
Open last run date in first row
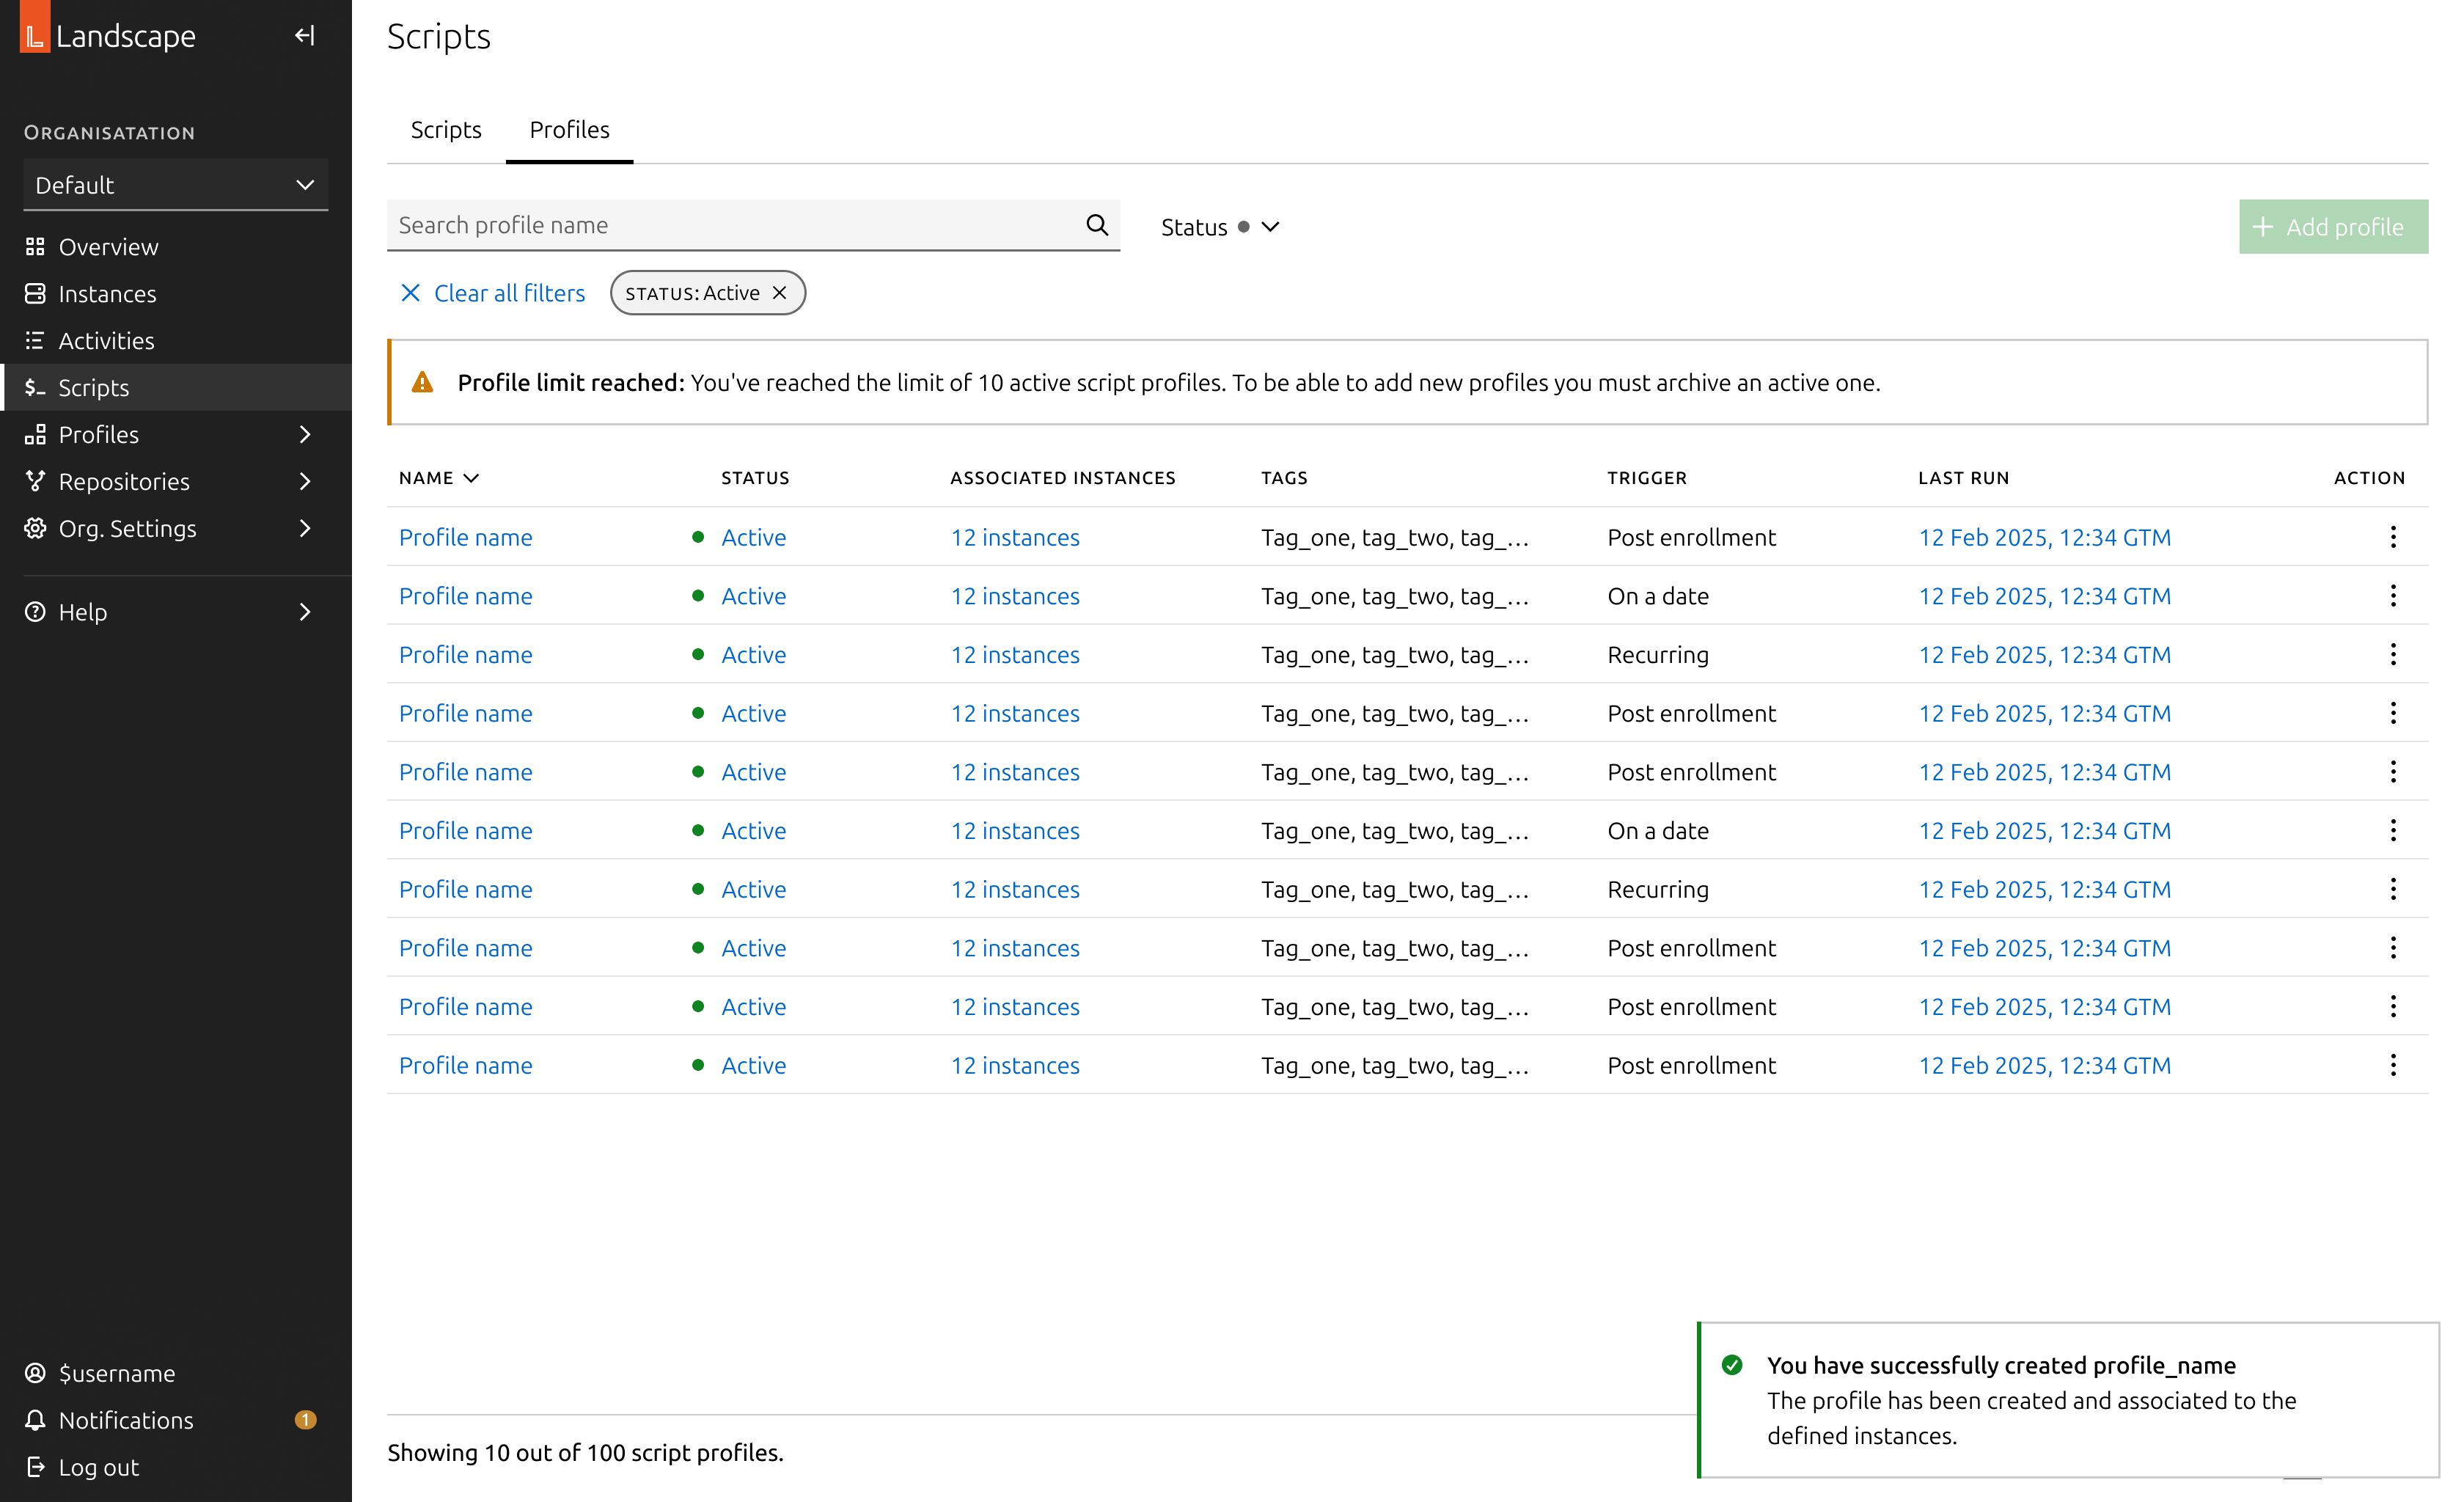click(2044, 537)
